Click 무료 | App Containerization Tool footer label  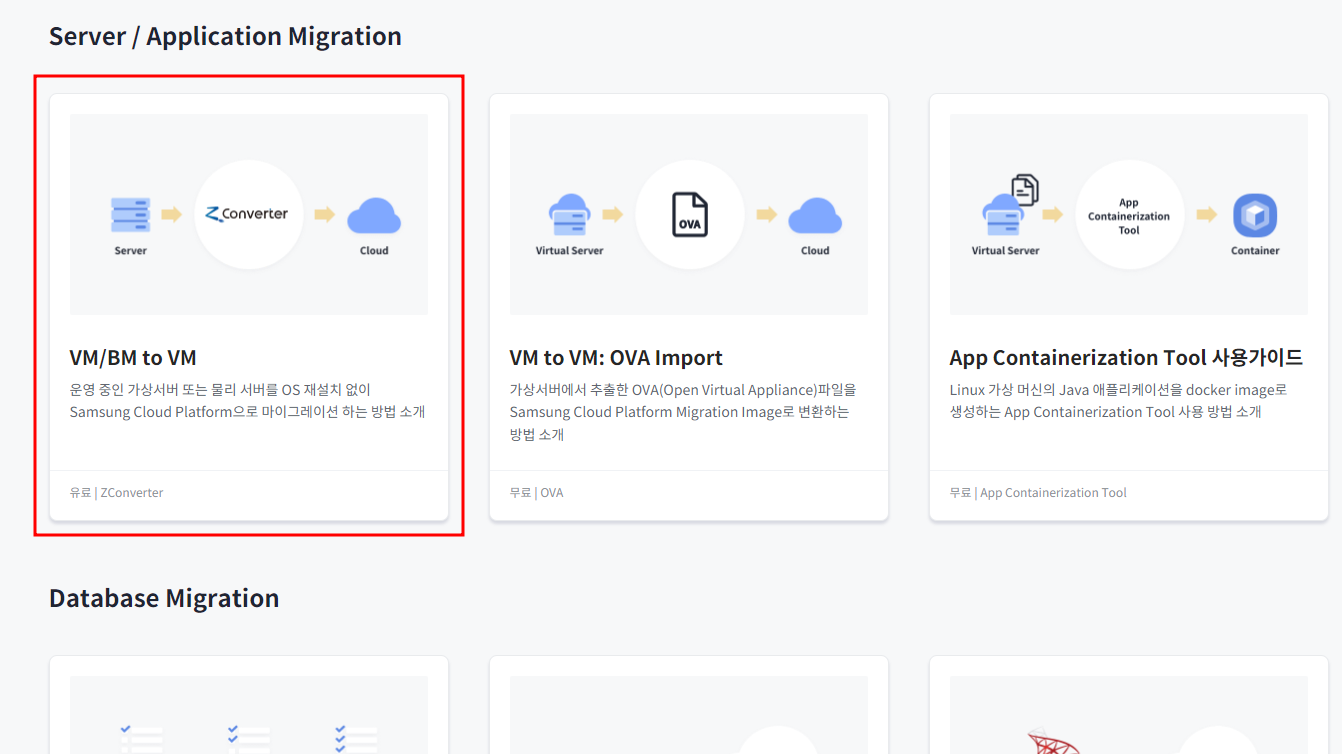point(1038,492)
